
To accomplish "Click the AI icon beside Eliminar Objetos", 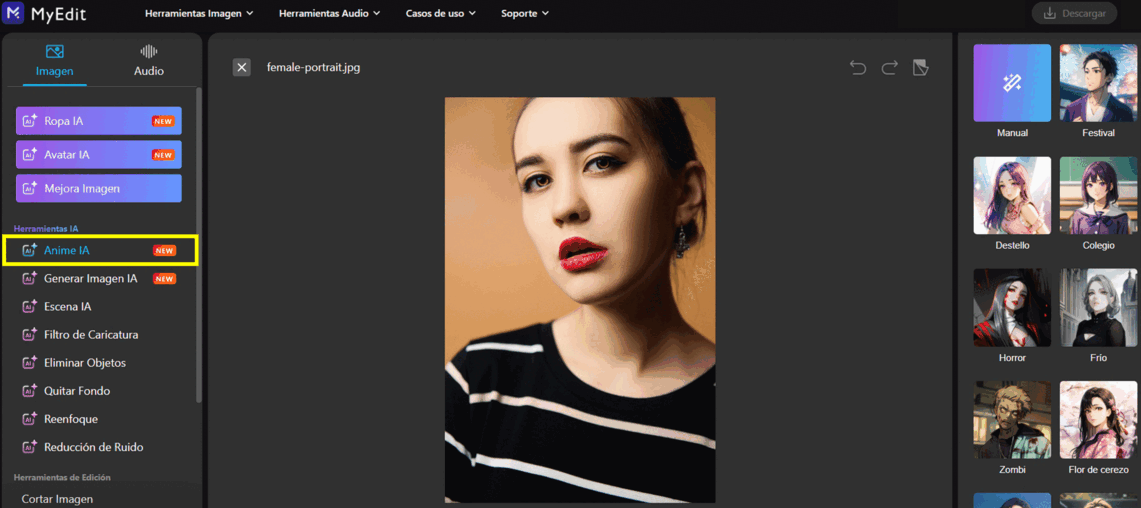I will coord(30,362).
